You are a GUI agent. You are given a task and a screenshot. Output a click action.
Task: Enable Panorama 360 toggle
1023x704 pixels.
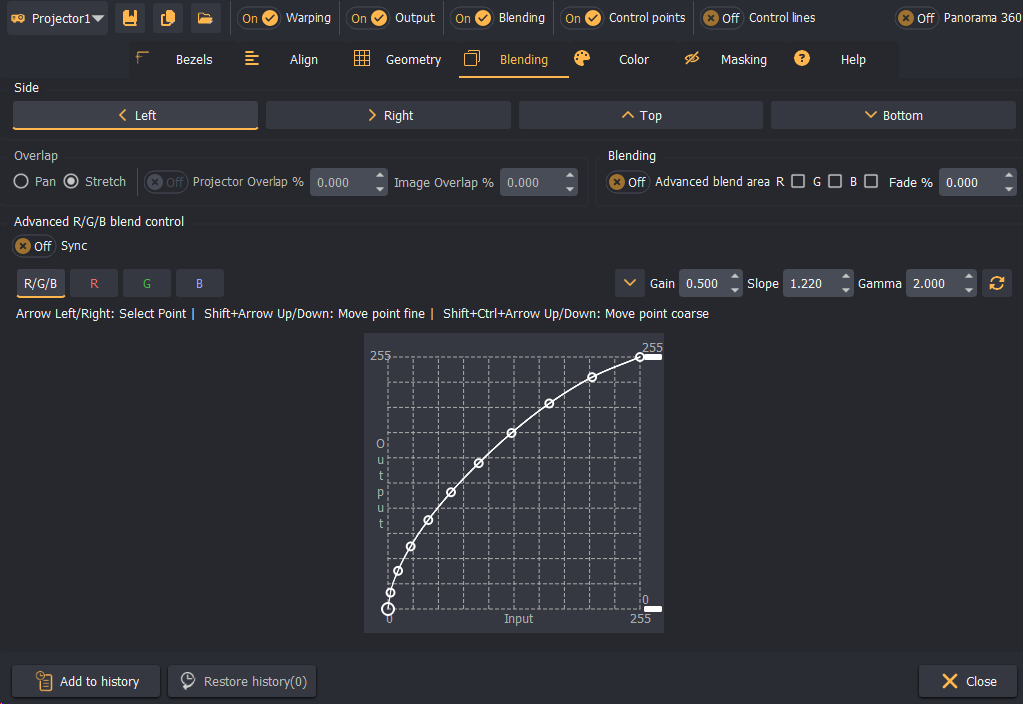click(917, 18)
